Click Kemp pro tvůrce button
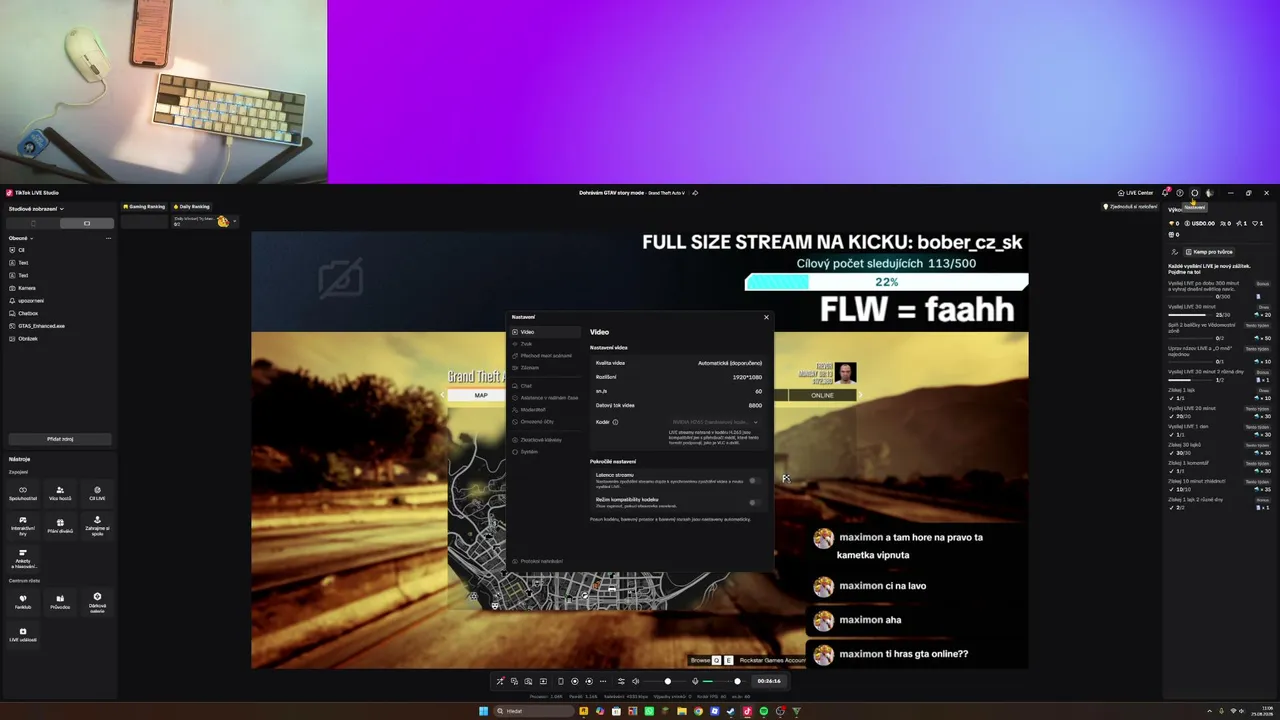The image size is (1280, 720). [x=1207, y=252]
